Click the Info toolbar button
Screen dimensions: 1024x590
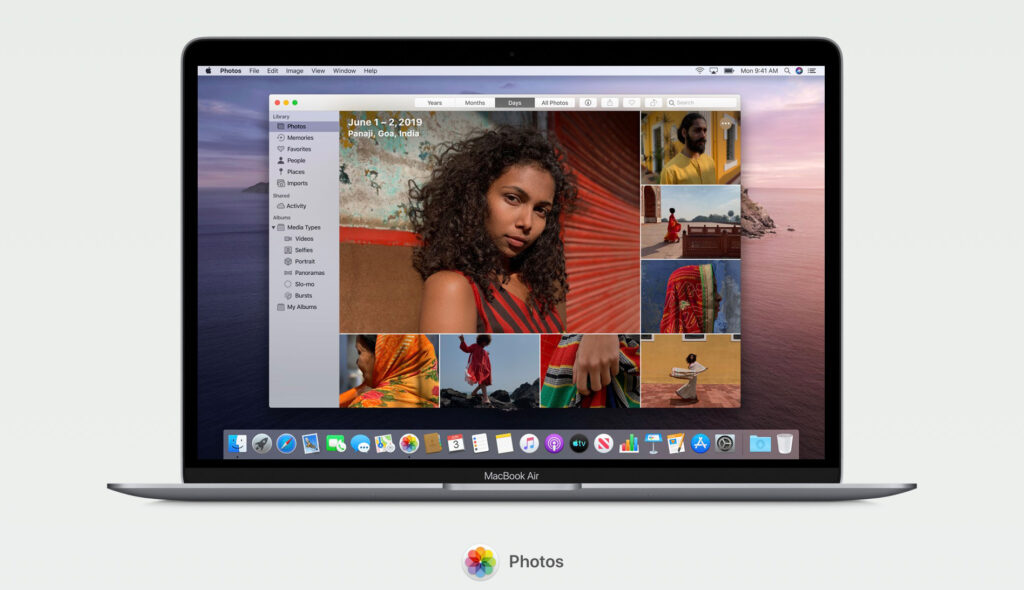point(587,103)
